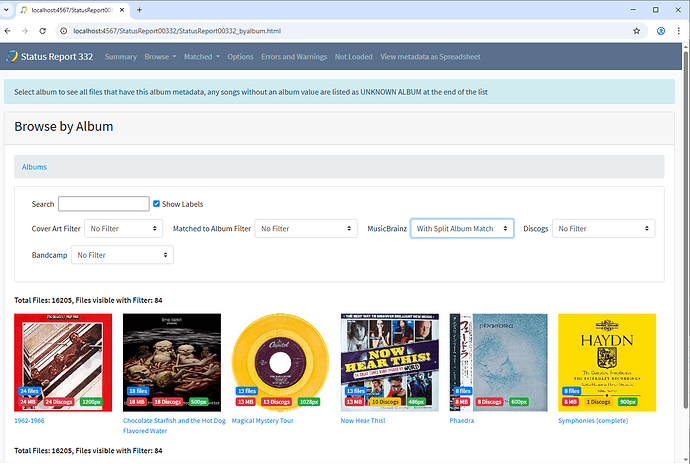Open the Bandcamp filter dropdown
This screenshot has height=464, width=690.
[122, 255]
